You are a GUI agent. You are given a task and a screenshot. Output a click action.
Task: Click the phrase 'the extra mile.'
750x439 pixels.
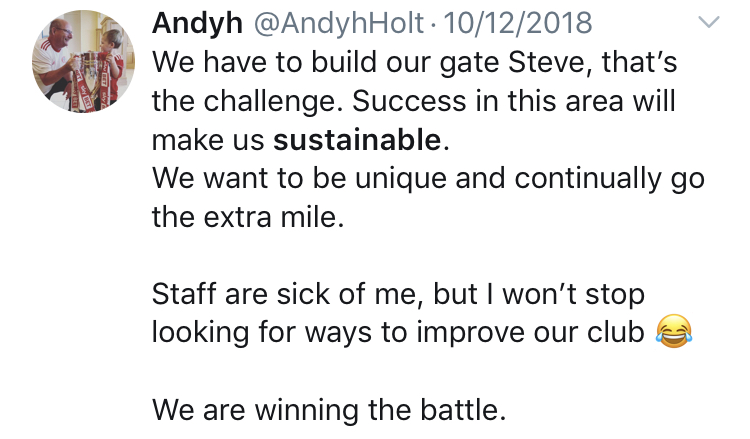pos(248,217)
